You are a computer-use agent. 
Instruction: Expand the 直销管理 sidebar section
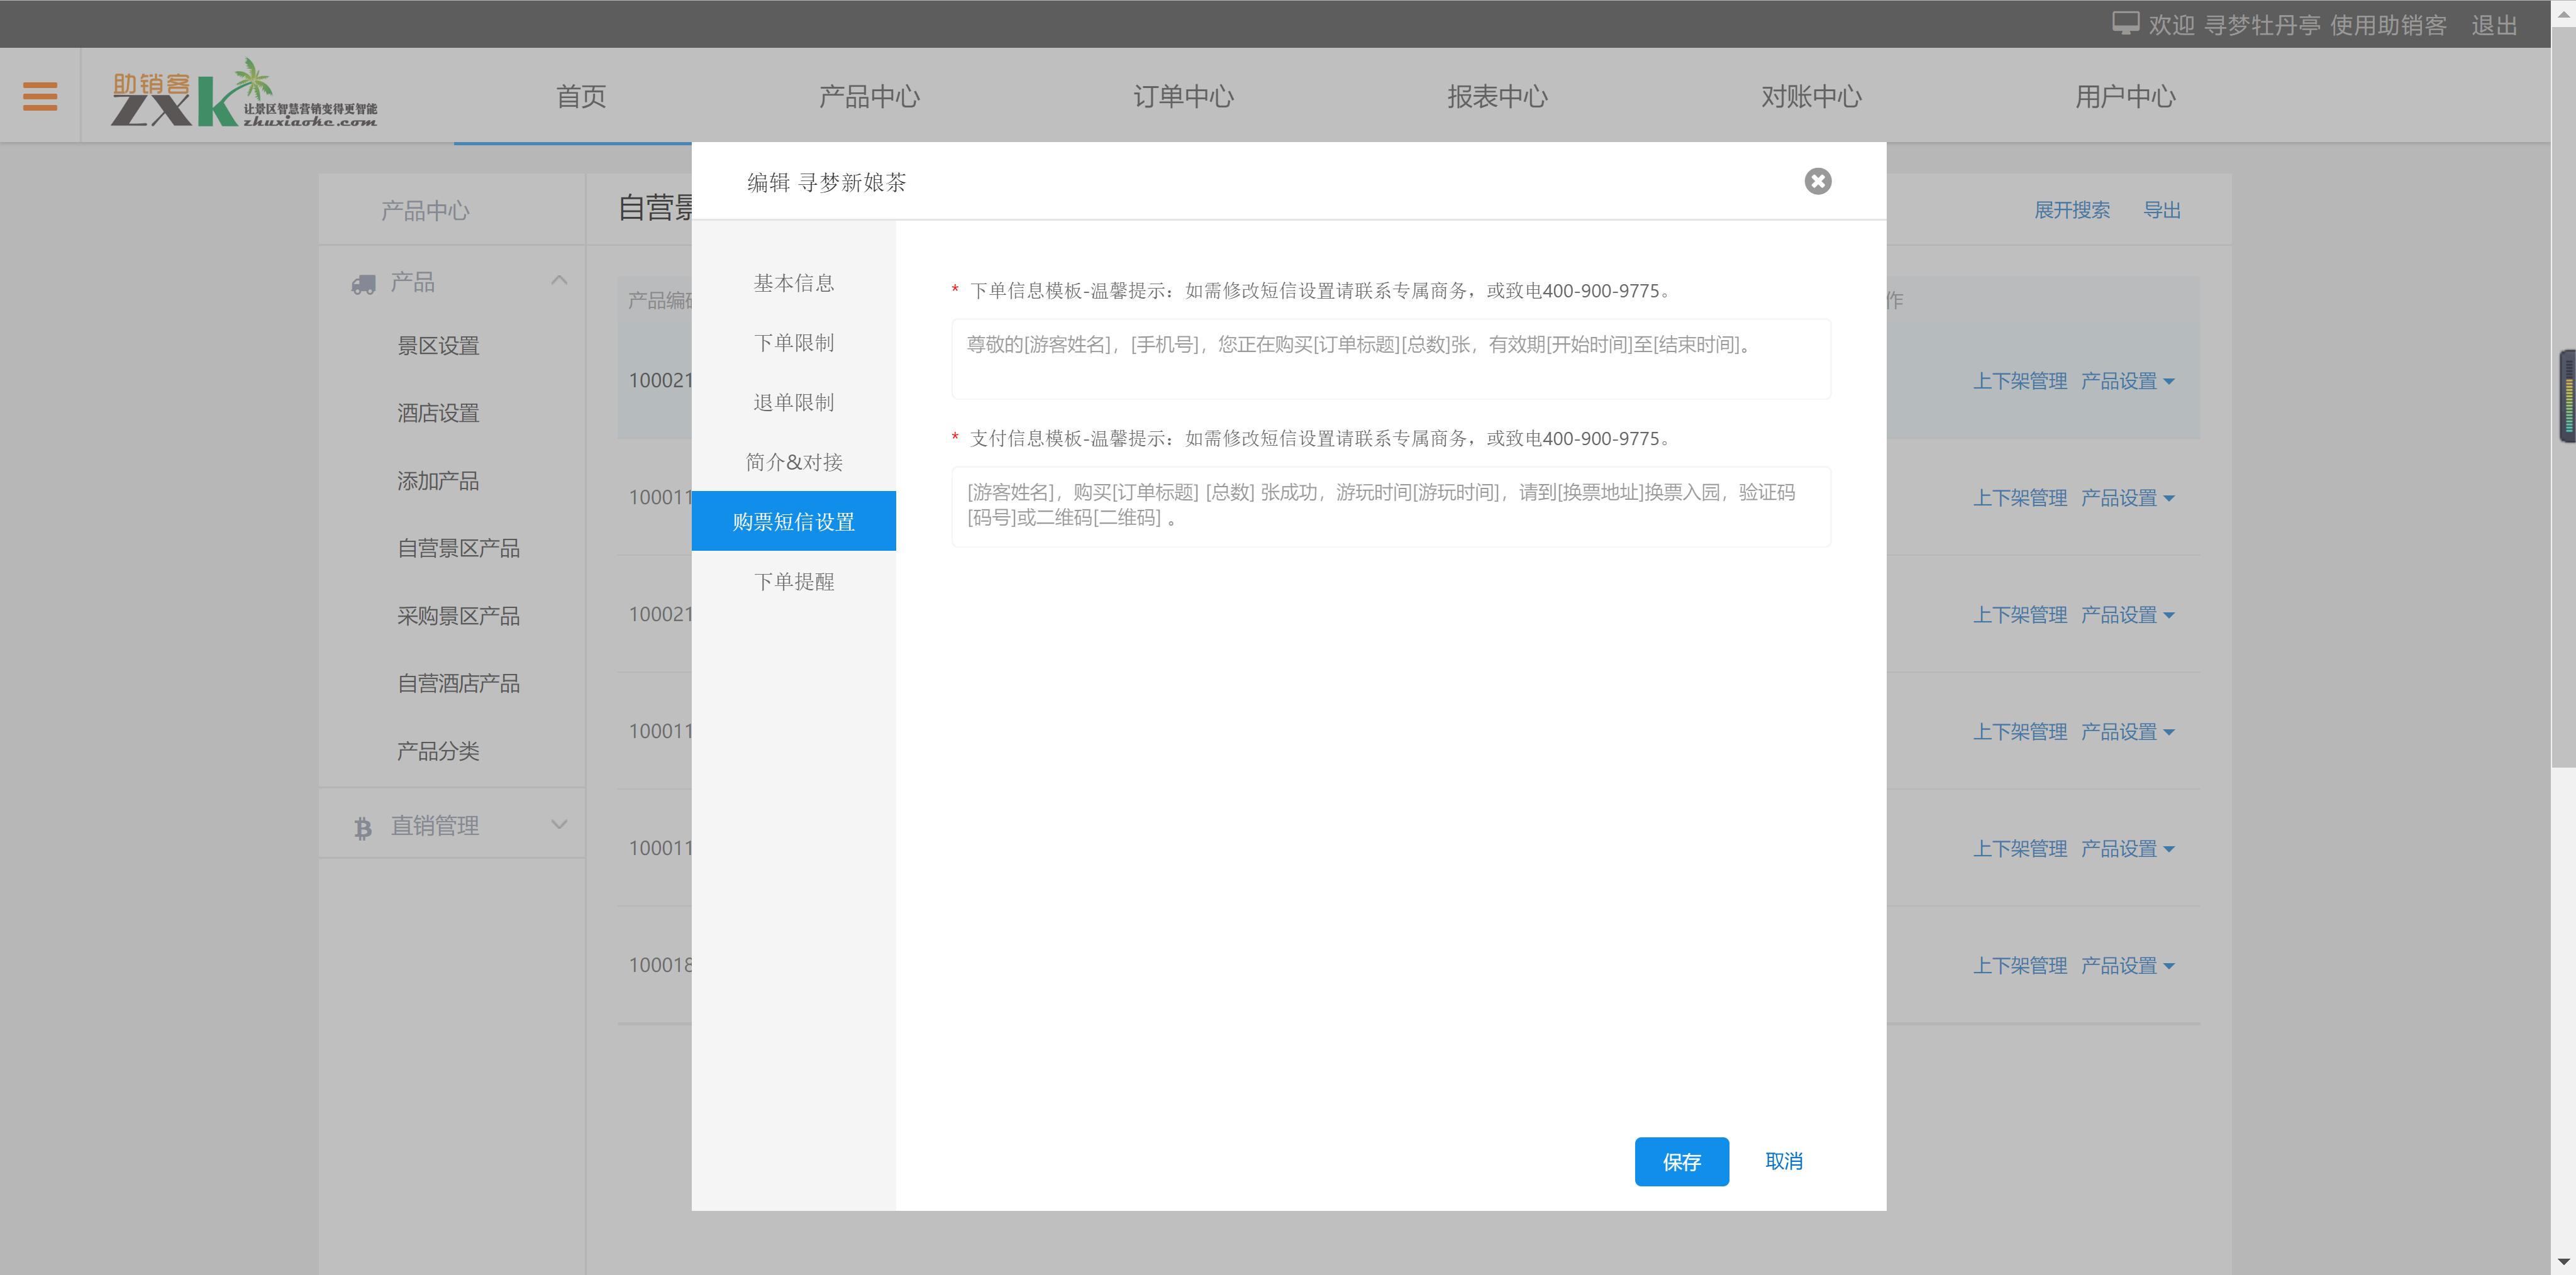(557, 824)
